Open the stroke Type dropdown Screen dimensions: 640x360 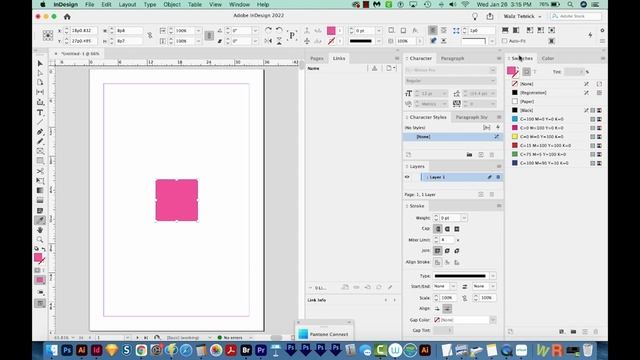point(493,276)
